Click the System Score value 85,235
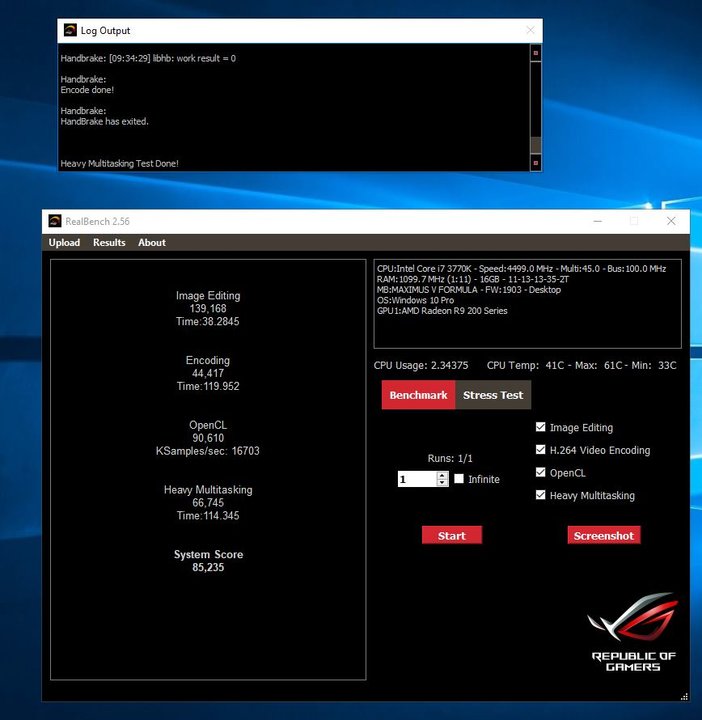 click(208, 567)
